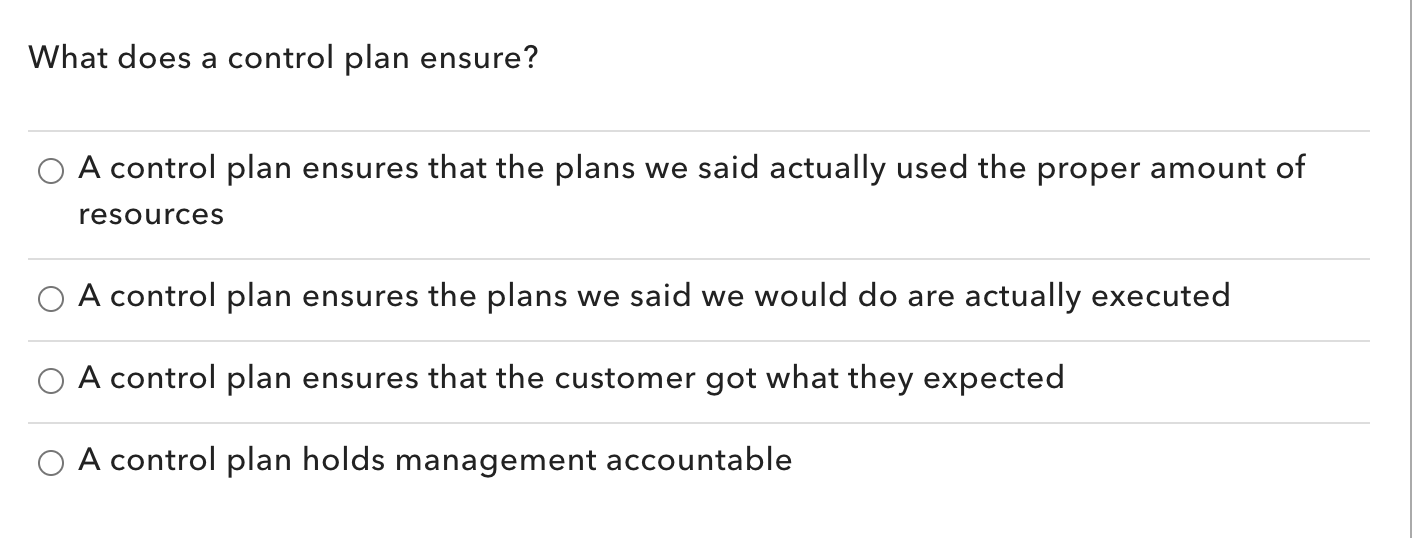Click the answer text ending with 'actually executed'
The image size is (1418, 538).
[x=654, y=297]
